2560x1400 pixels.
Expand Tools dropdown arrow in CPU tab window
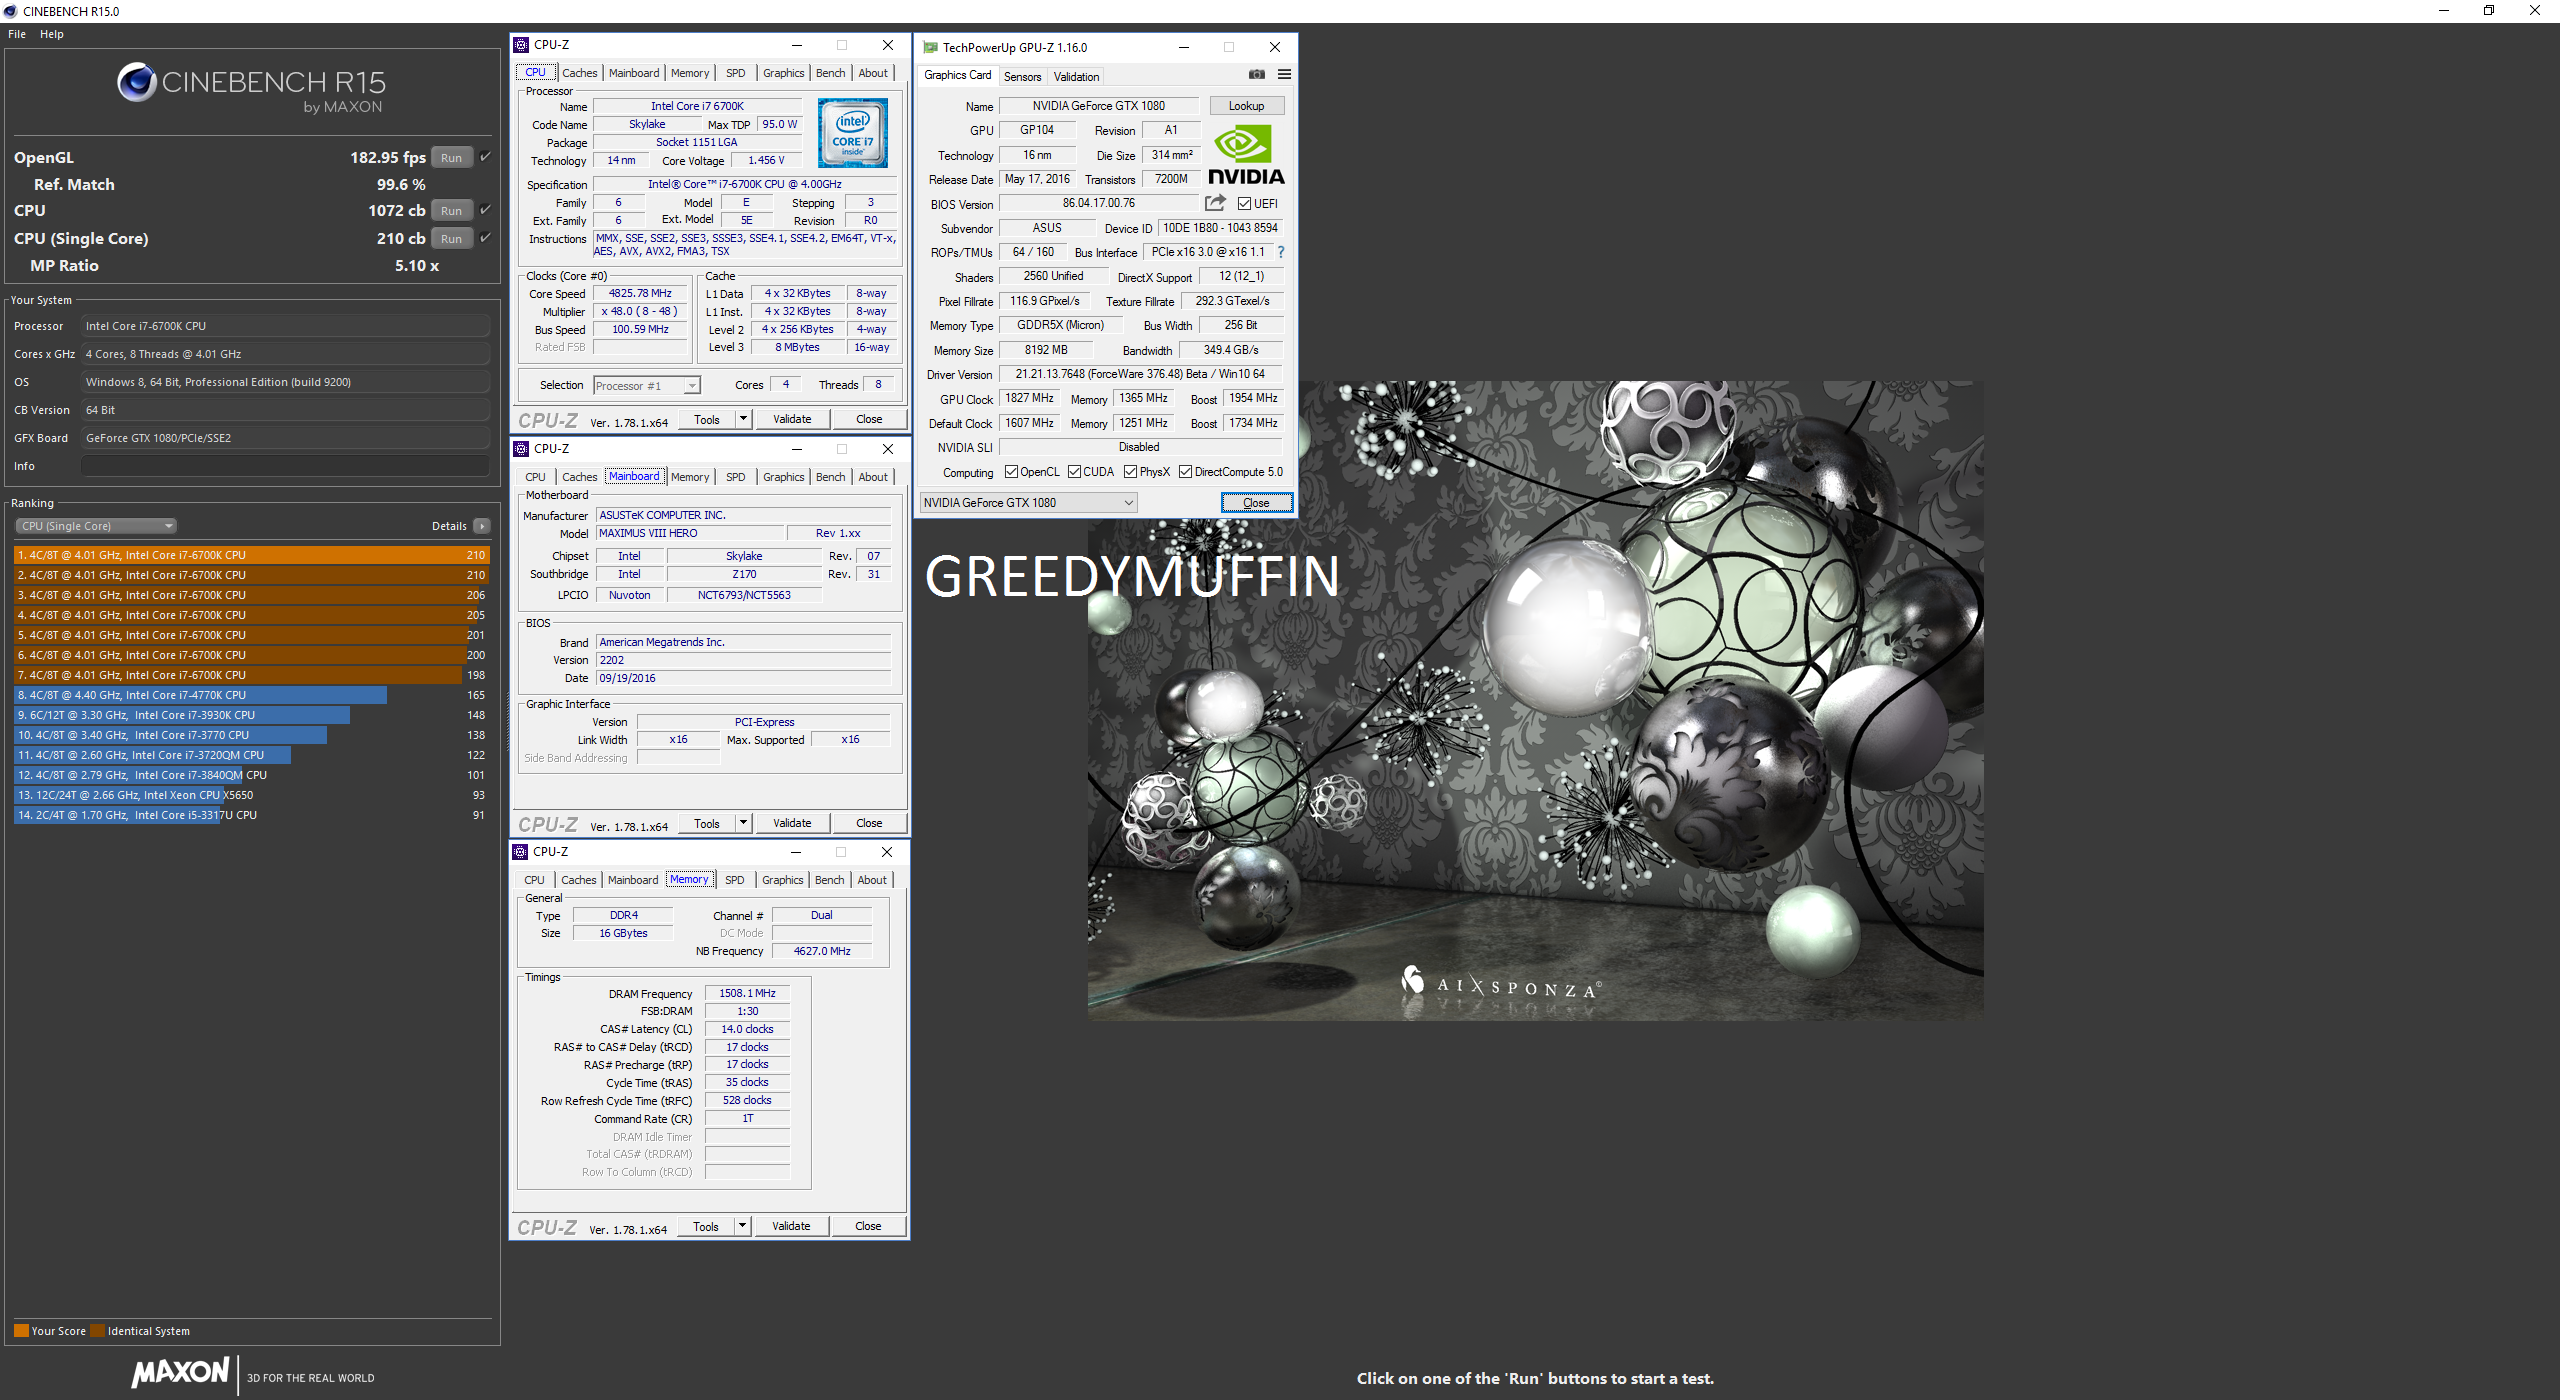pyautogui.click(x=743, y=419)
